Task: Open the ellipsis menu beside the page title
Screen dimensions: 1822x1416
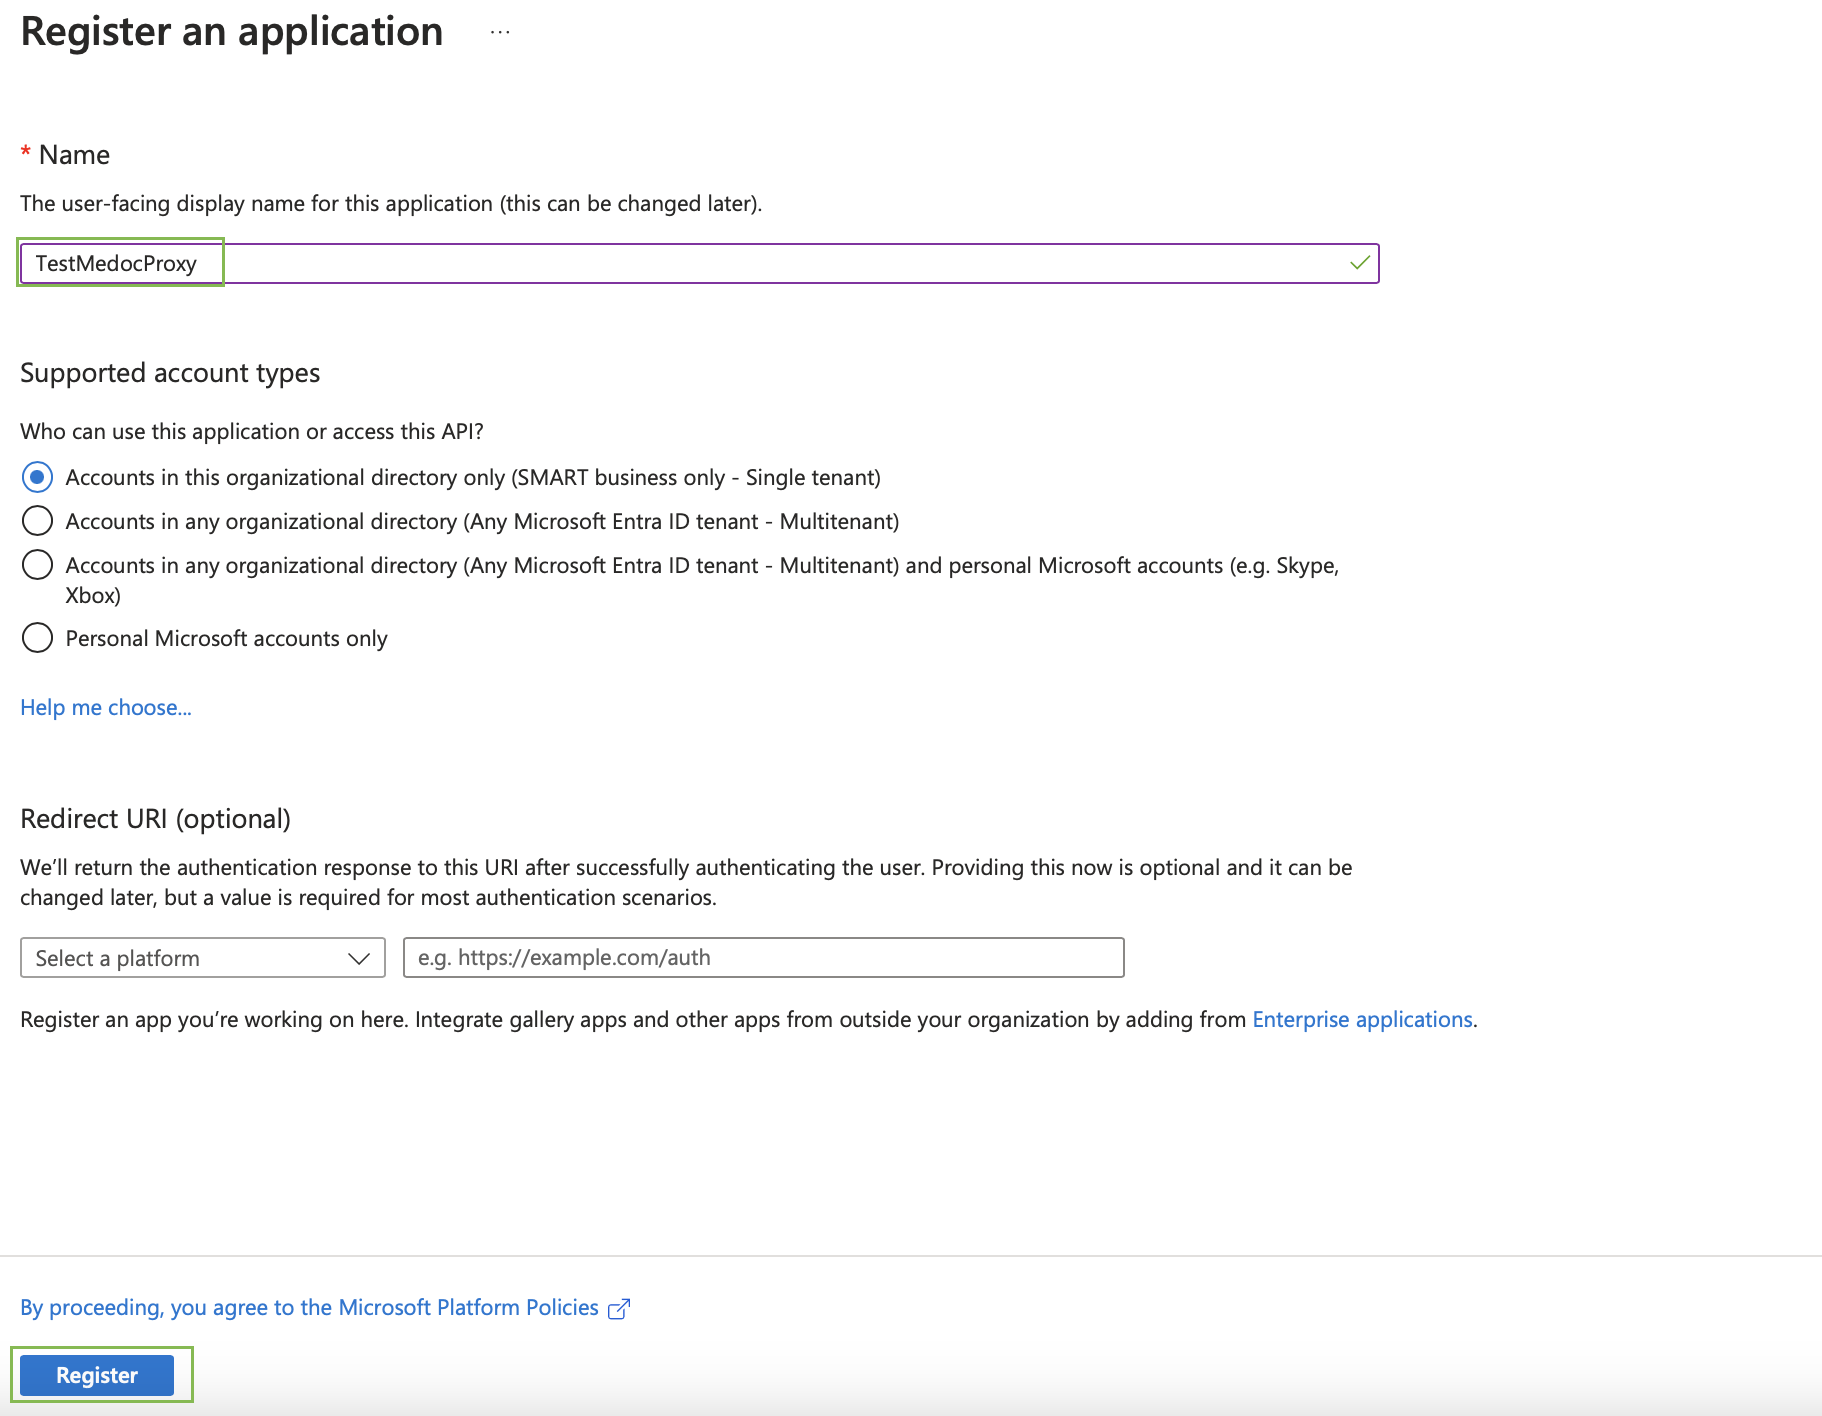Action: [x=500, y=33]
